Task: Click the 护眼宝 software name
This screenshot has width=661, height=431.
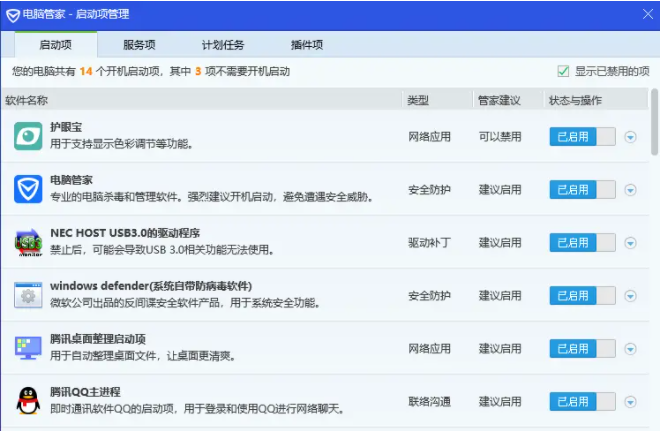Action: [66, 127]
